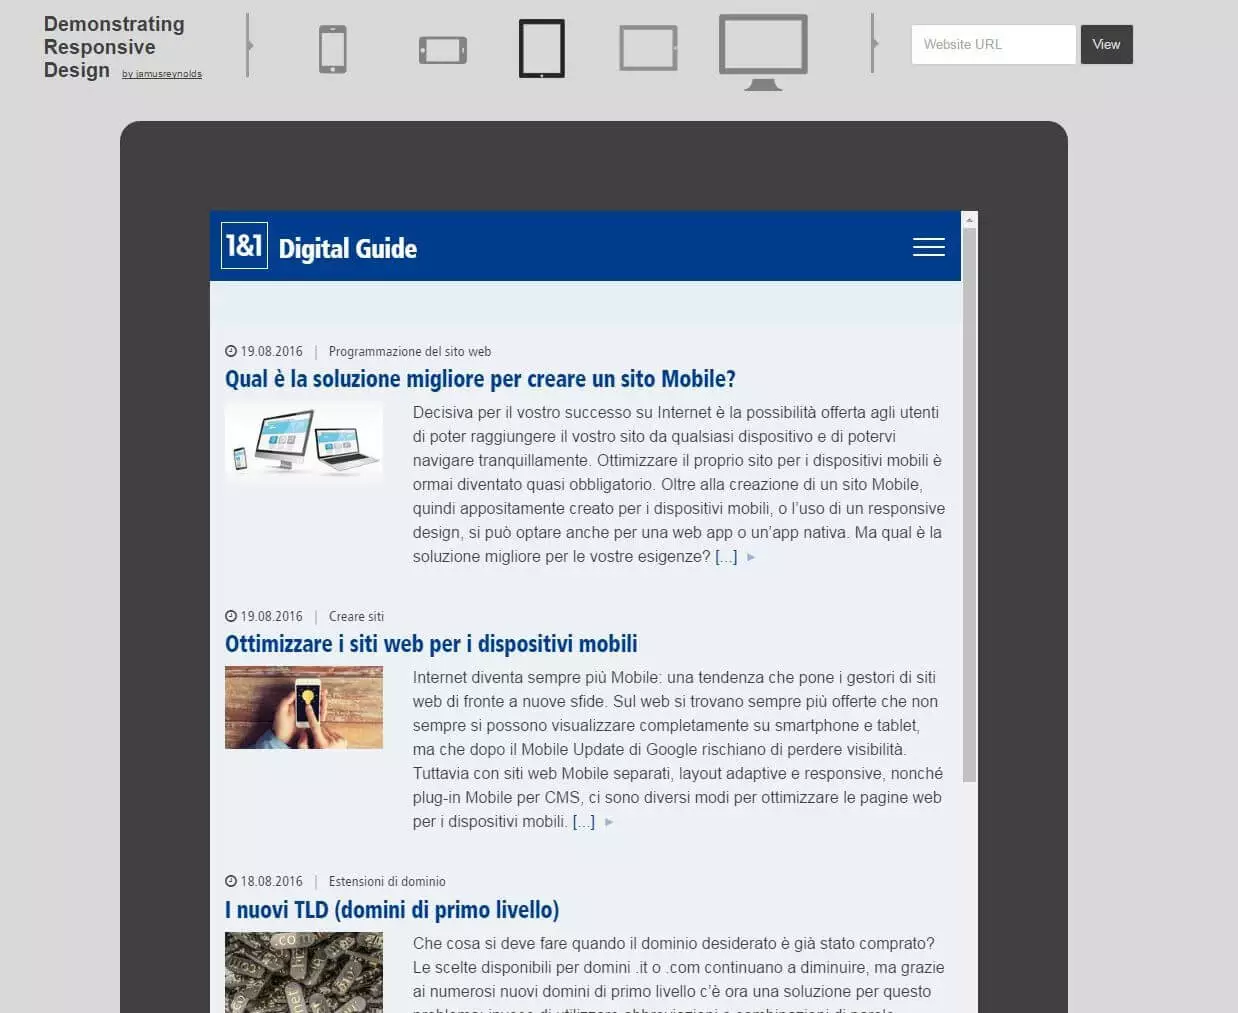Click the 1&1 logo
This screenshot has width=1238, height=1013.
[244, 245]
